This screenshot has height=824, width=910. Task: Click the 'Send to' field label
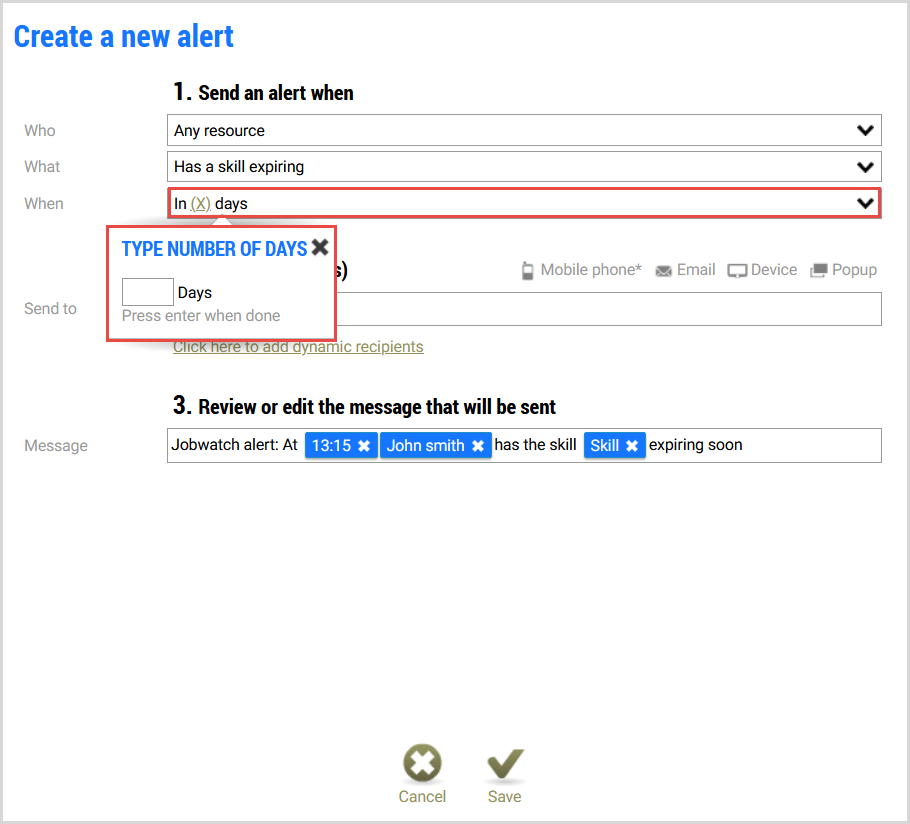click(x=50, y=309)
